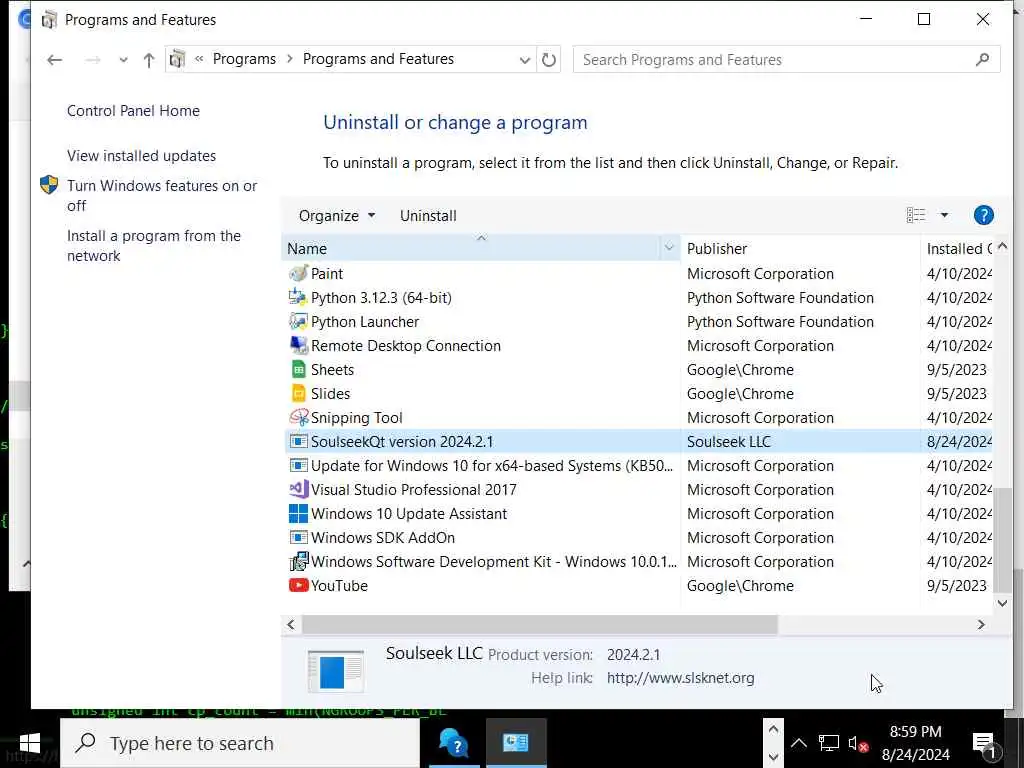Open the Name column filter dropdown
Image resolution: width=1024 pixels, height=768 pixels.
pyautogui.click(x=669, y=248)
